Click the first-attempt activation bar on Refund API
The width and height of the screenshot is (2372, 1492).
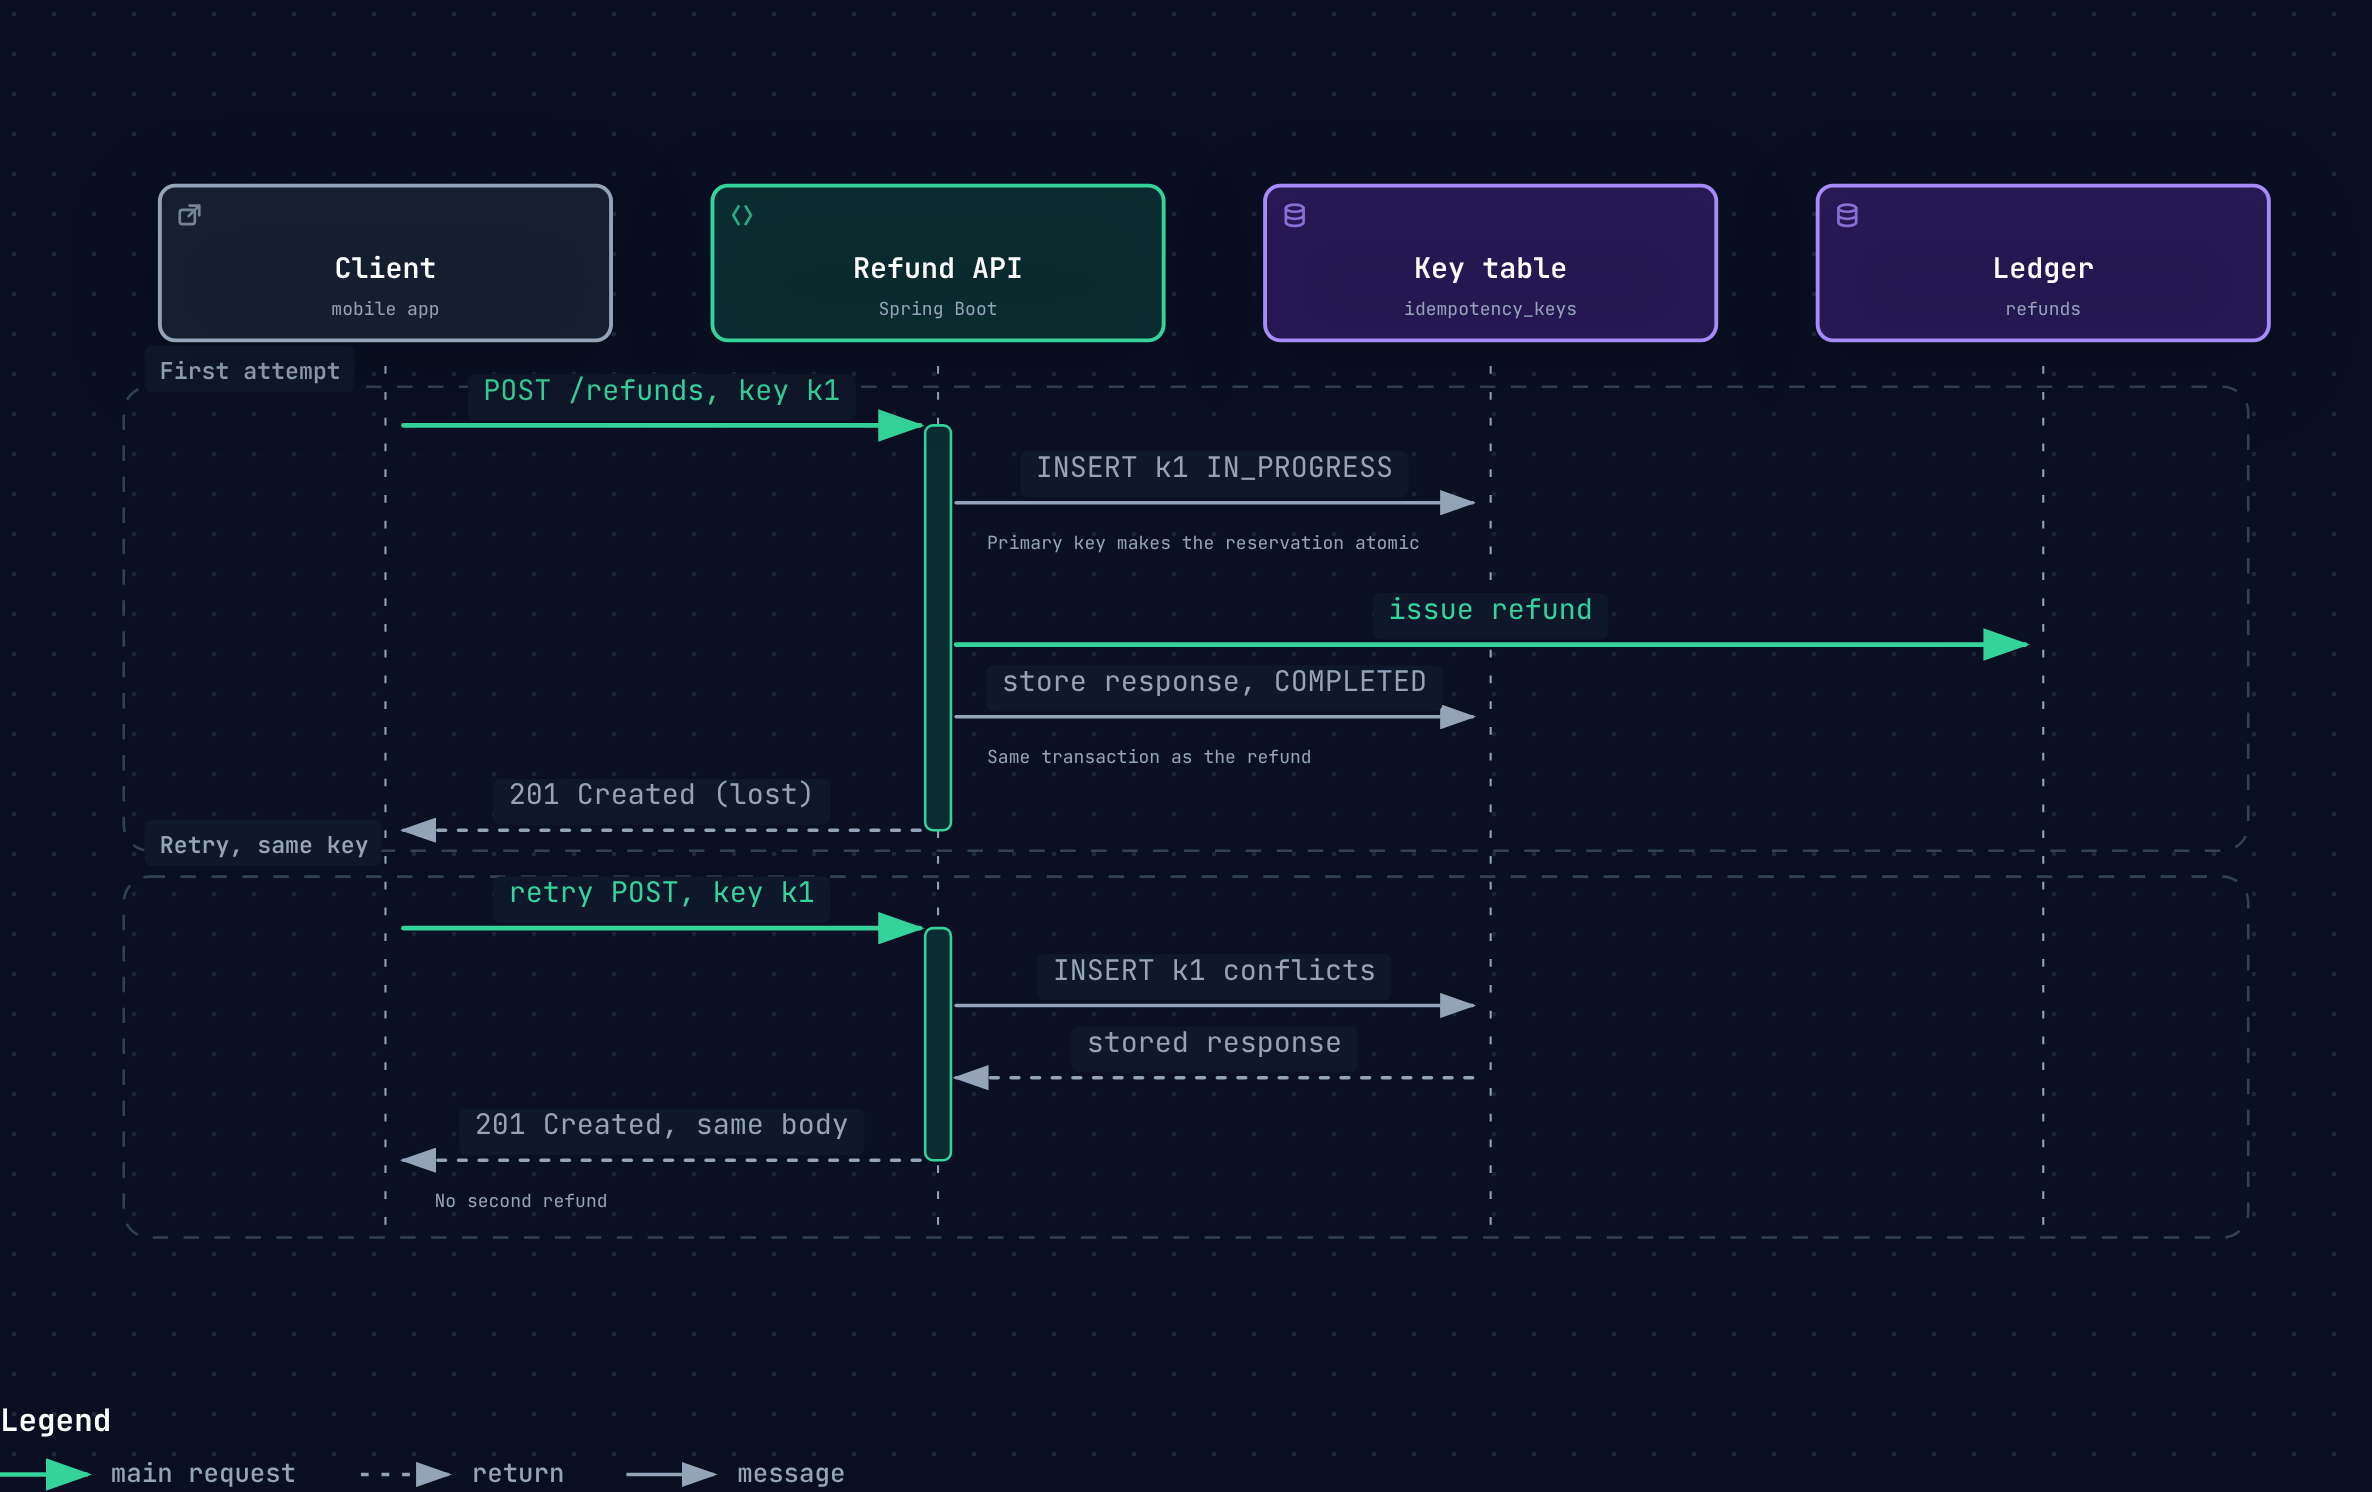point(938,628)
